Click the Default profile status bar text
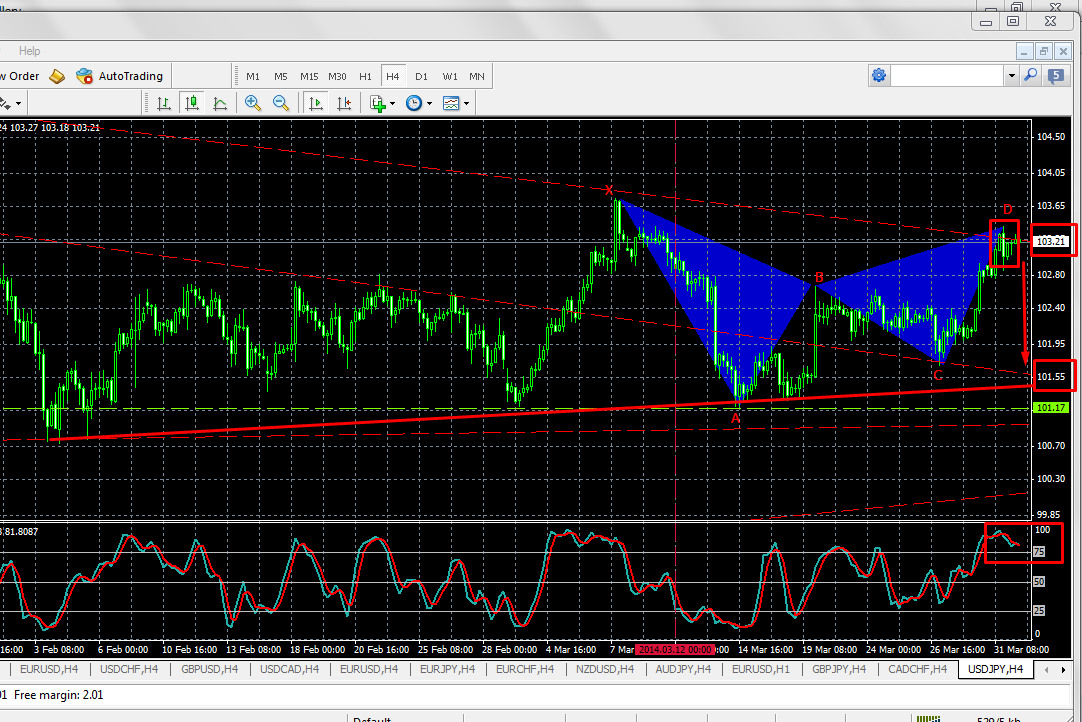This screenshot has width=1082, height=722. click(x=372, y=719)
